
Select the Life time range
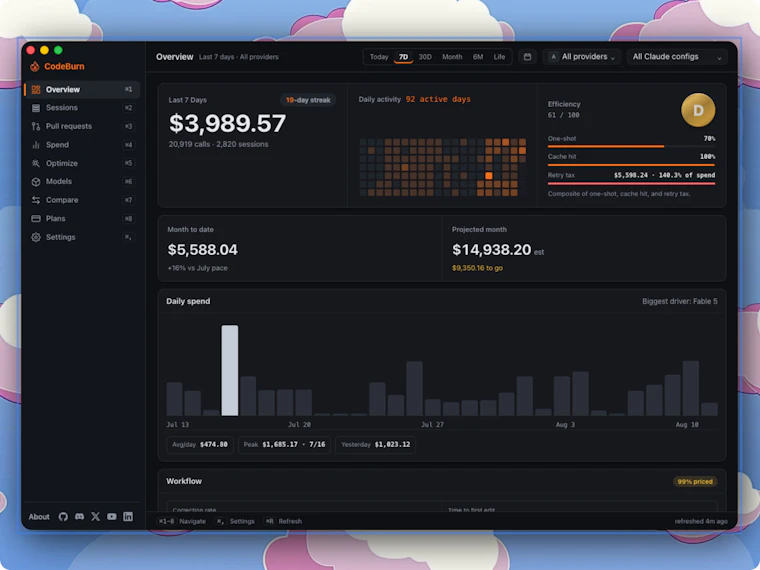tap(499, 57)
